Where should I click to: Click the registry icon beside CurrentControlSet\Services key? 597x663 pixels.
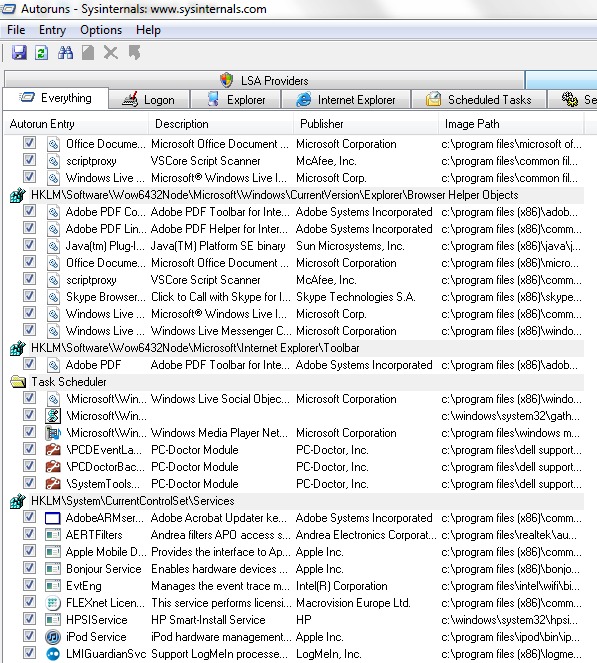pyautogui.click(x=18, y=501)
